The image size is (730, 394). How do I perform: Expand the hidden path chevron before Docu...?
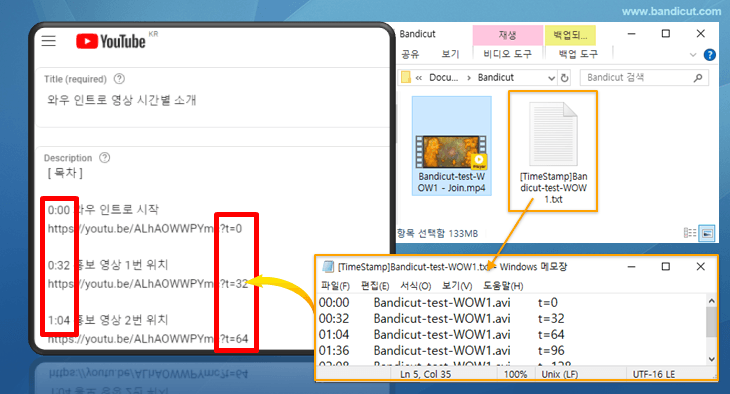419,78
